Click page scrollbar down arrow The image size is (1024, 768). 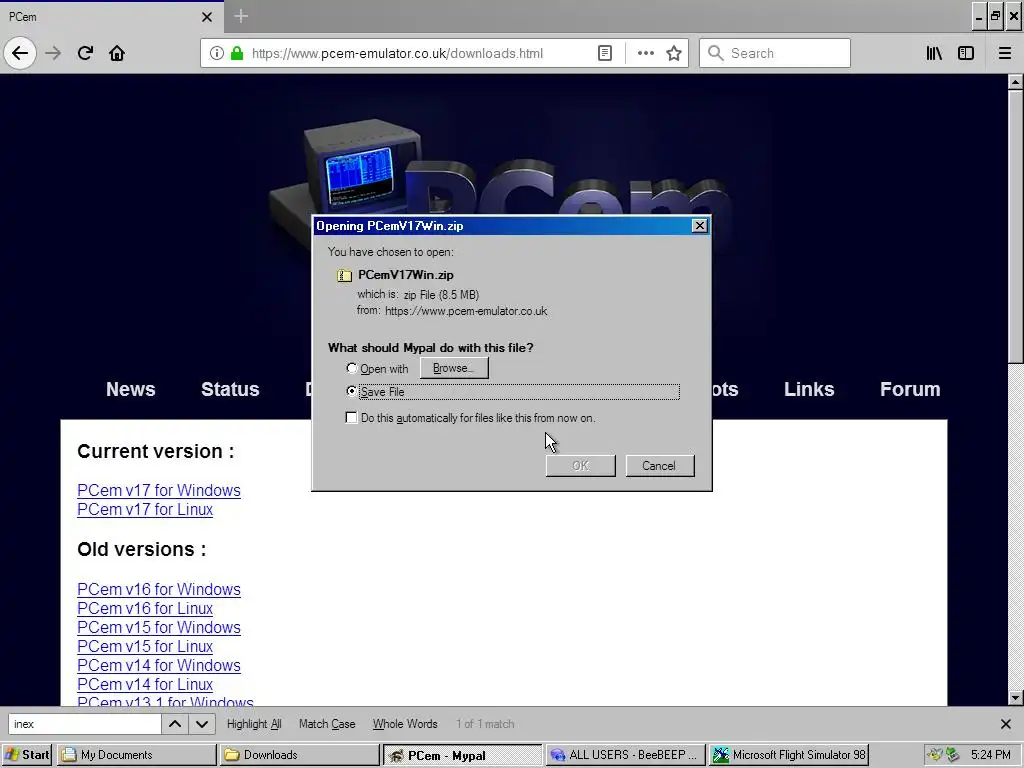point(1015,697)
